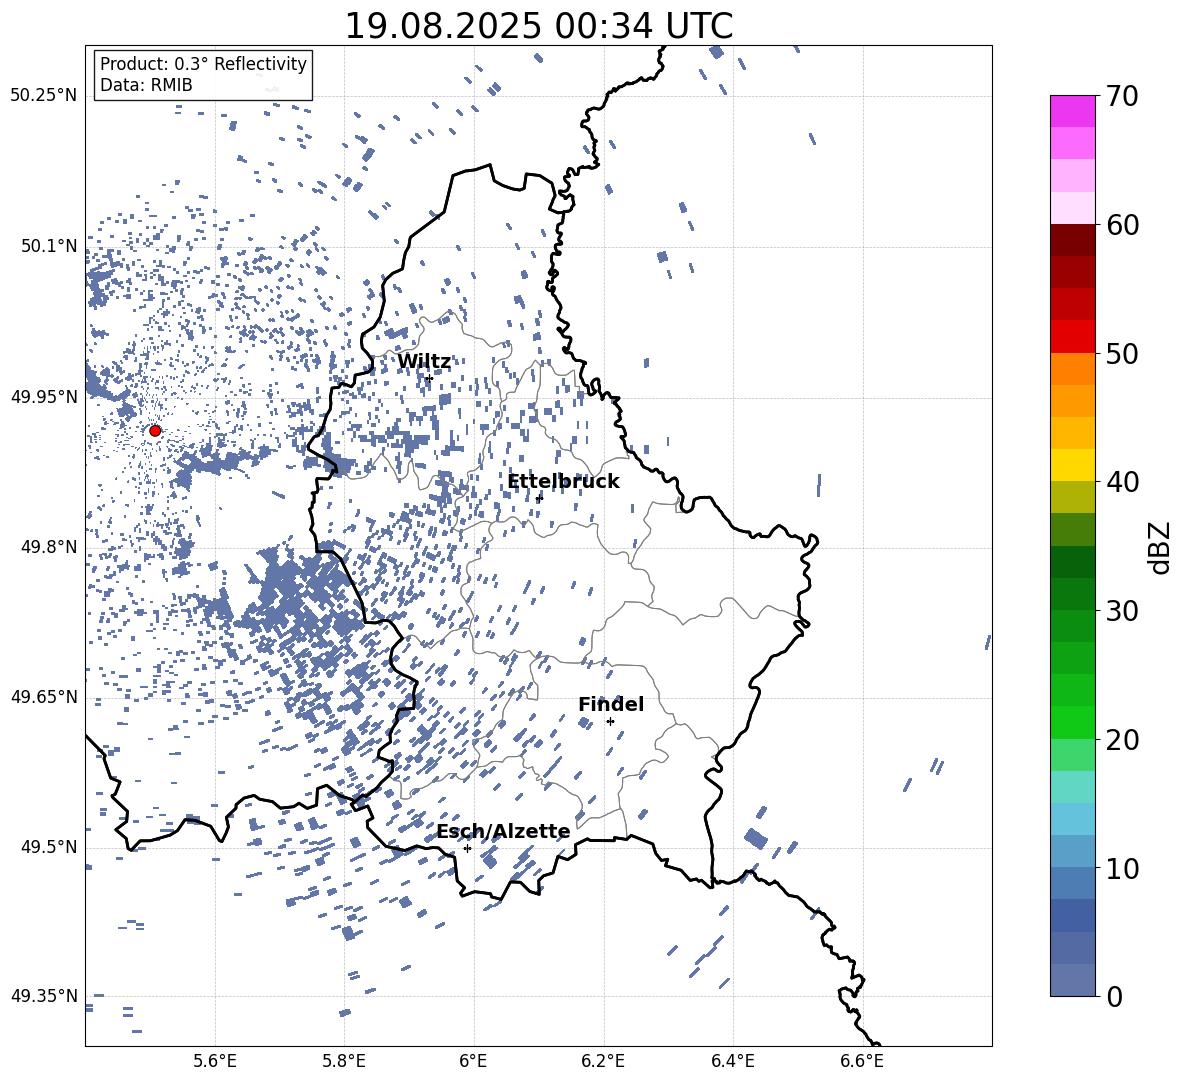
Task: Click the light cyan colorbar segment below 20
Action: coord(1072,787)
